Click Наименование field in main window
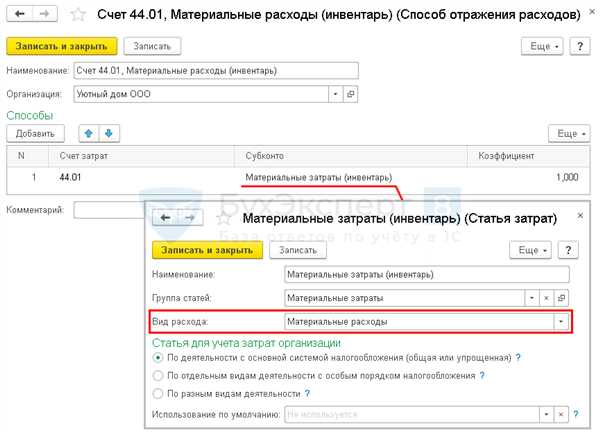This screenshot has width=600, height=432. [216, 71]
